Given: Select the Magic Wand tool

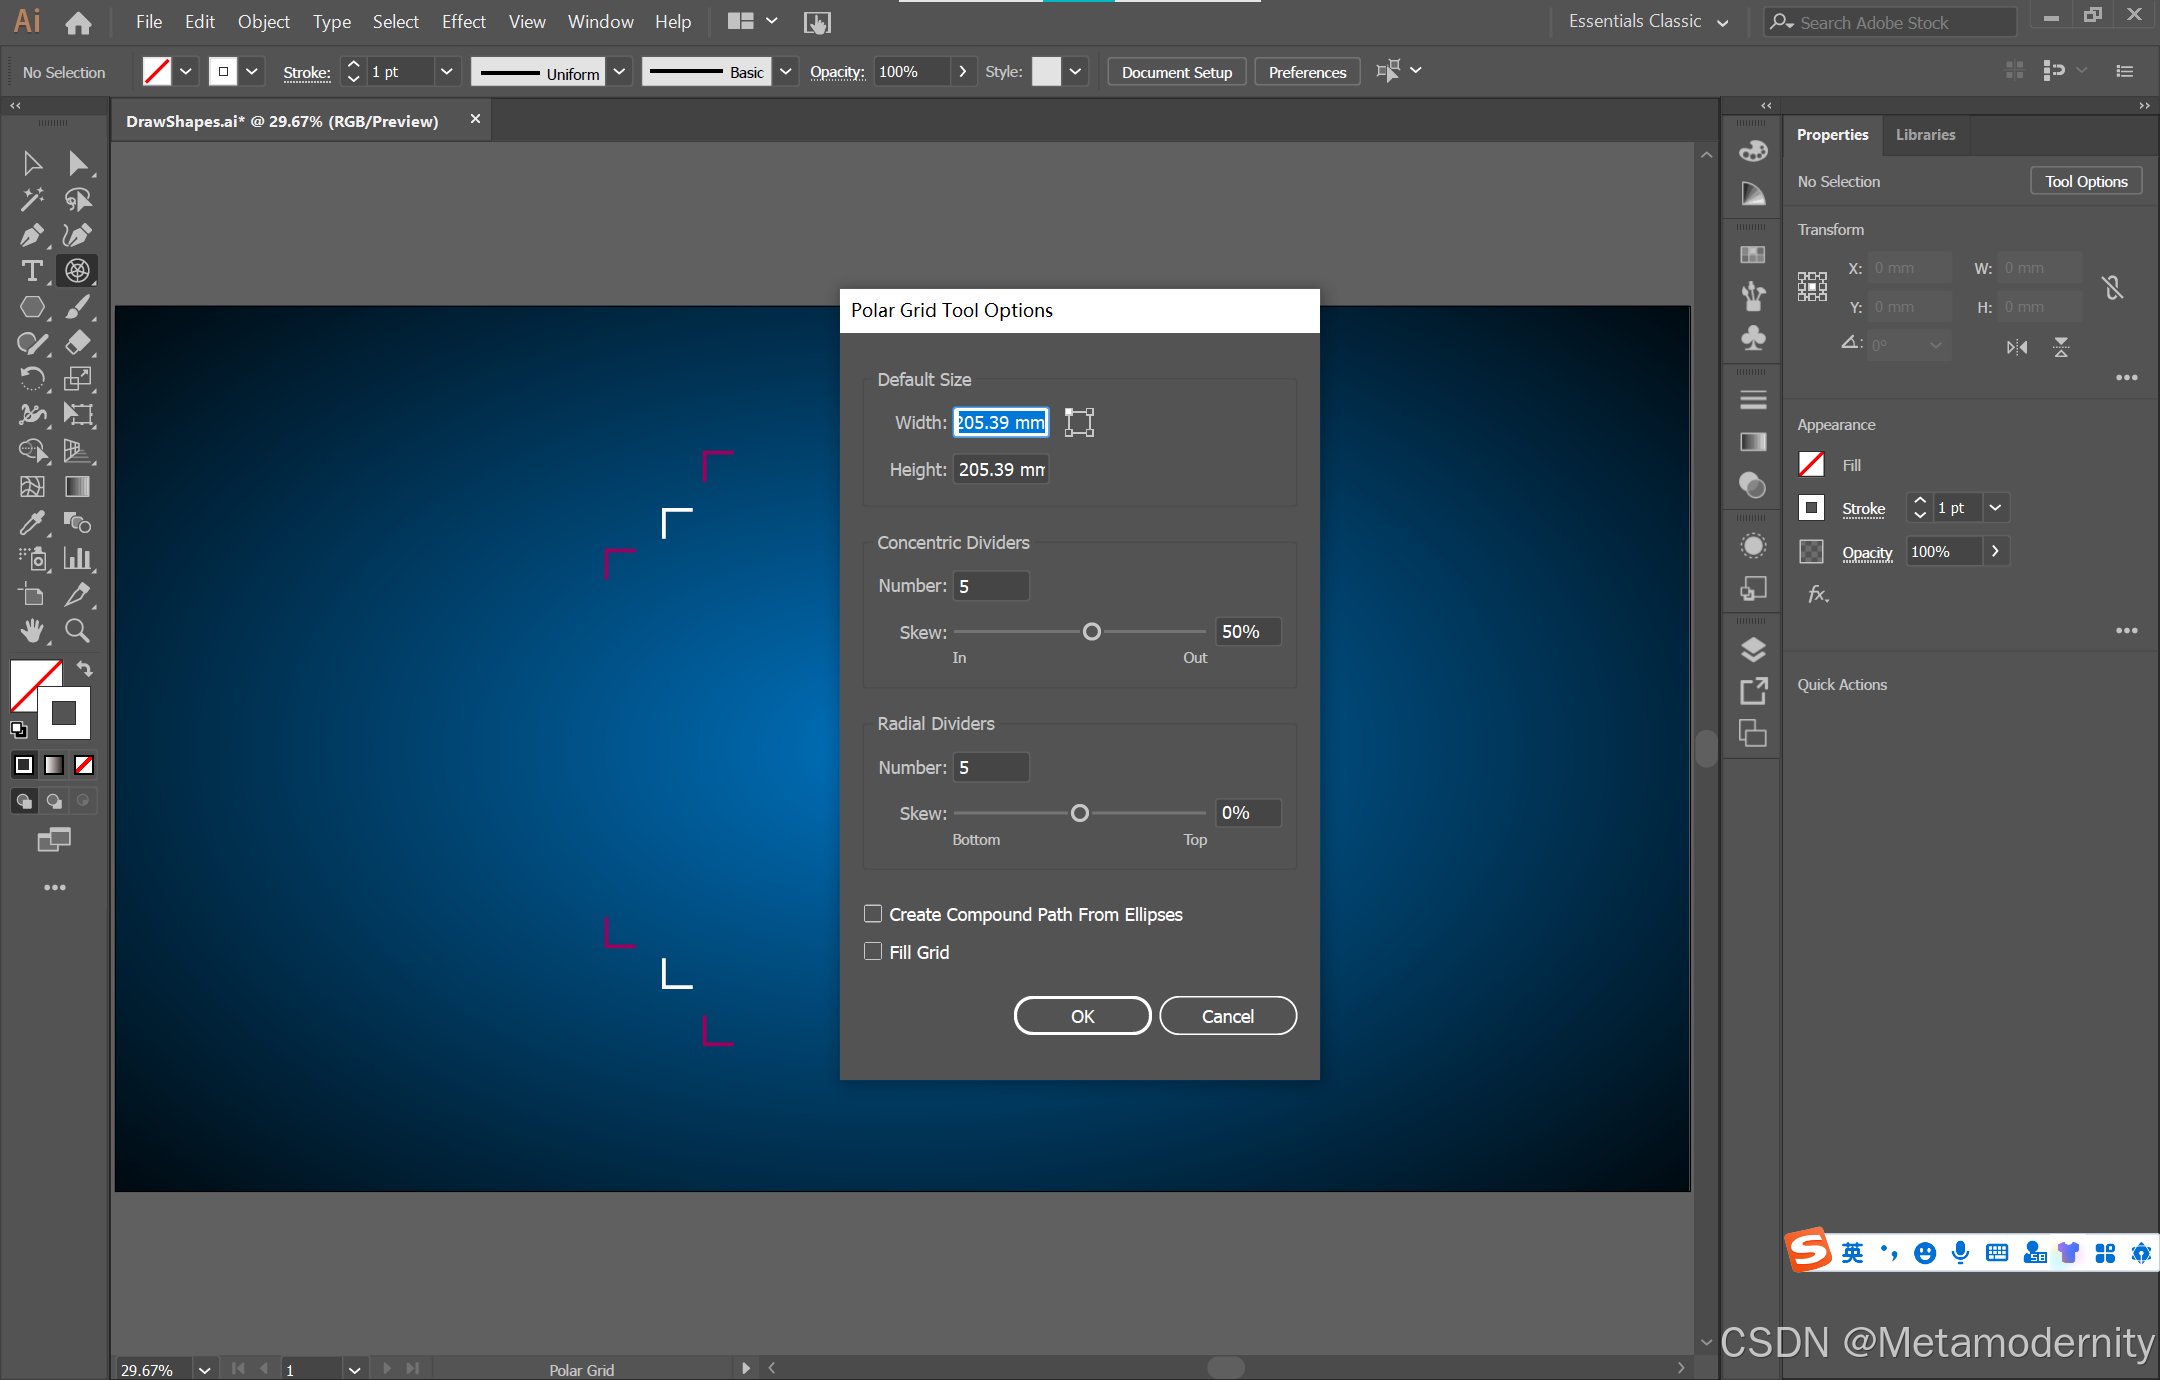Looking at the screenshot, I should [x=31, y=199].
